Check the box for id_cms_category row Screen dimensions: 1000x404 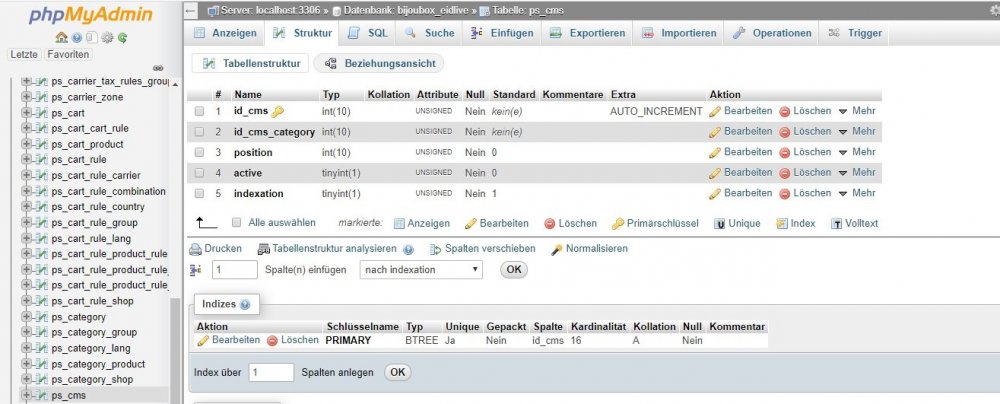pos(199,132)
